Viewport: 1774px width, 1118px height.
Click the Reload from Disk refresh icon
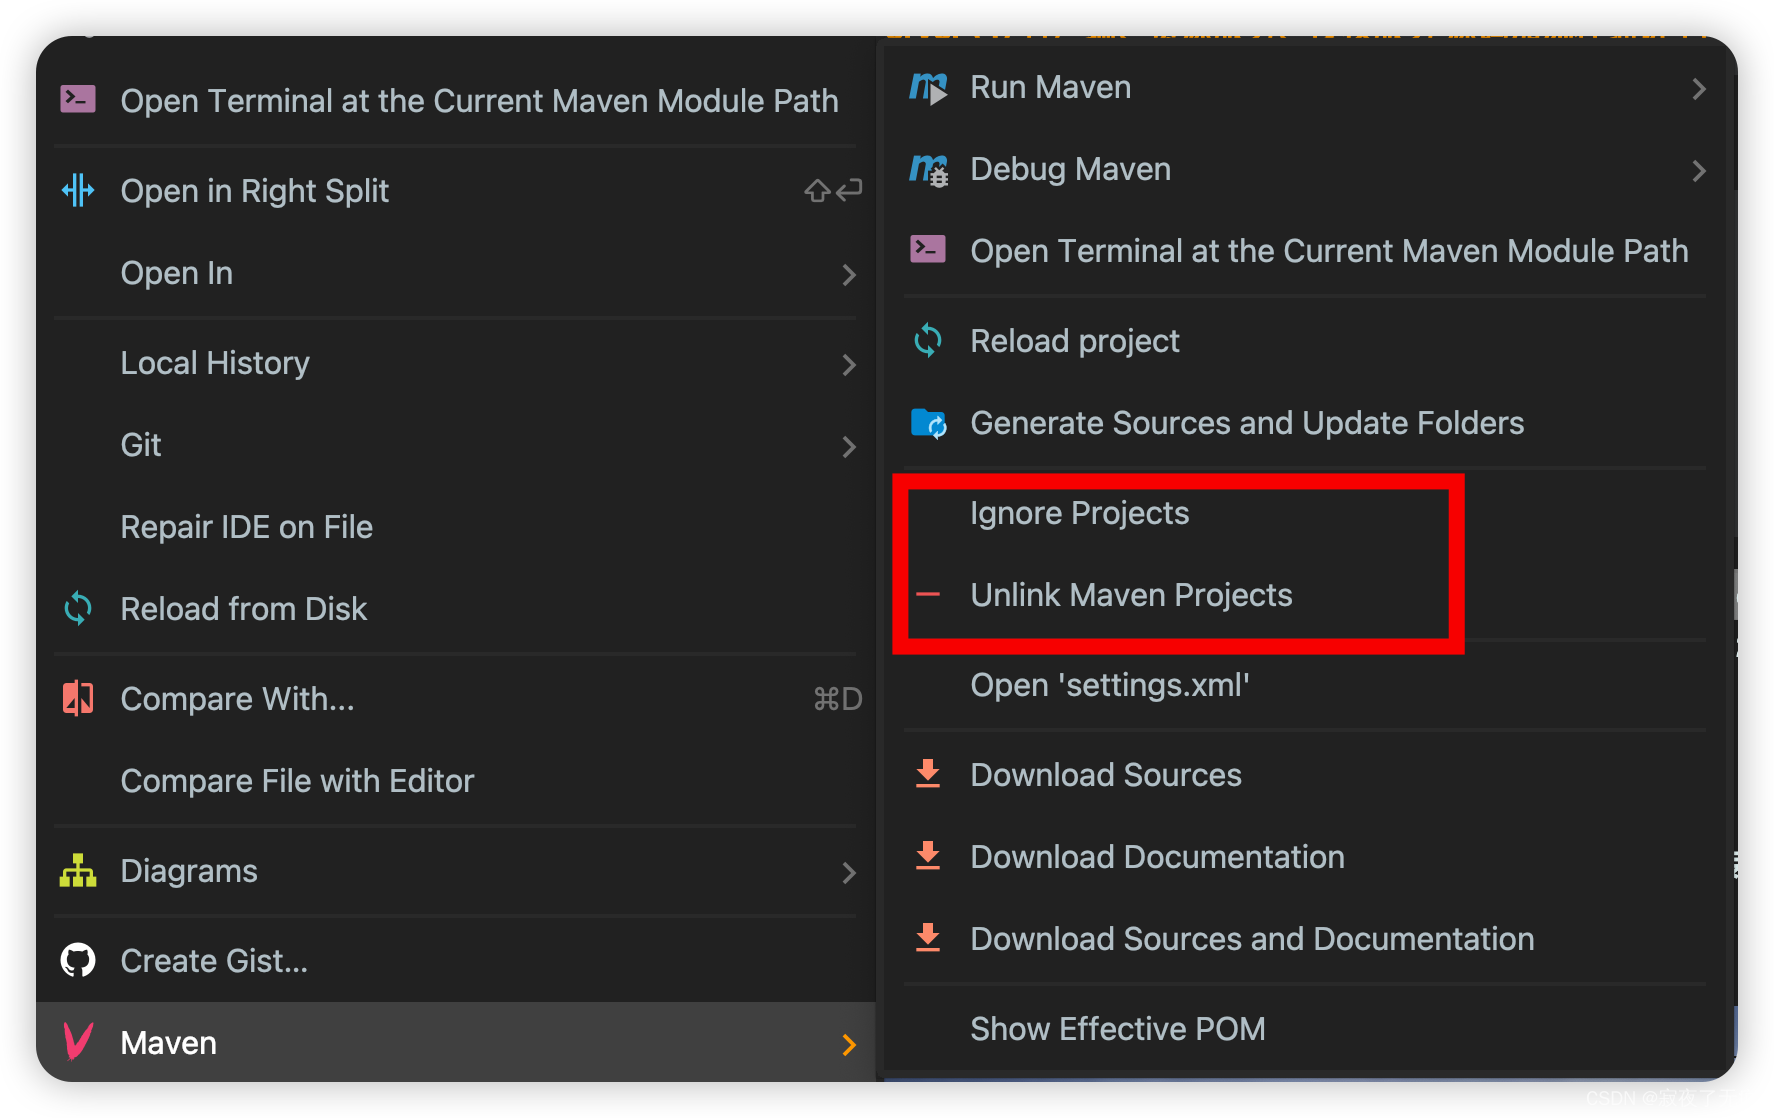coord(78,608)
